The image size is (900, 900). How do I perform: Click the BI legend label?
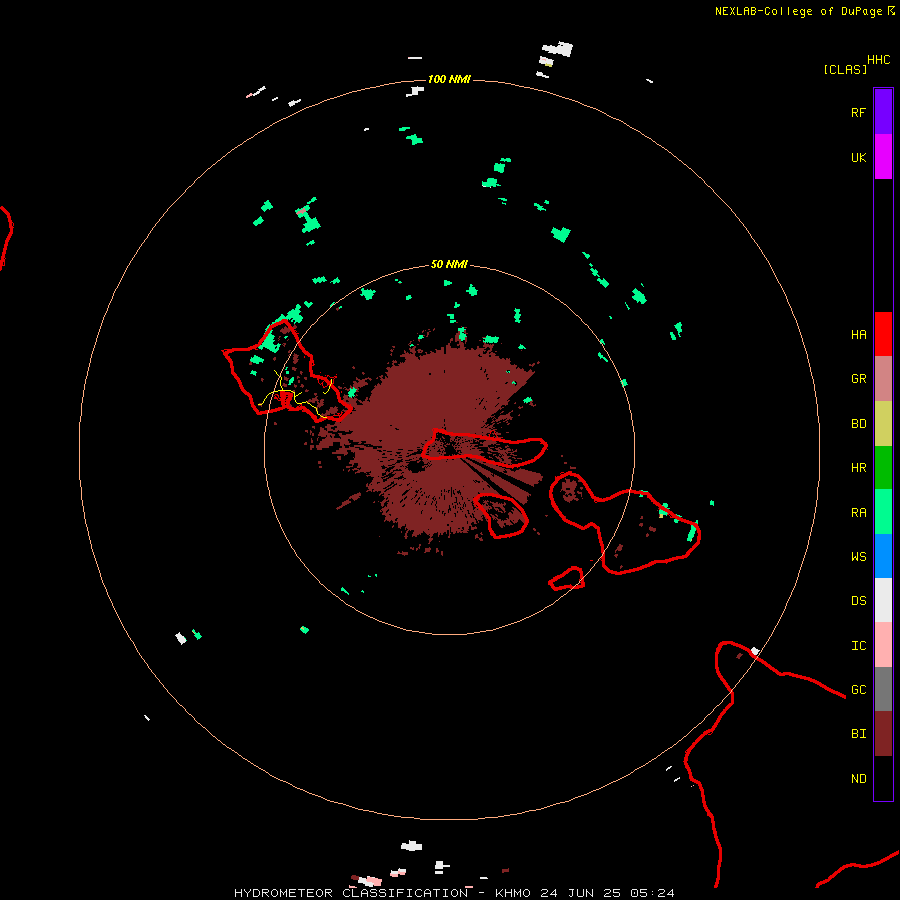858,734
